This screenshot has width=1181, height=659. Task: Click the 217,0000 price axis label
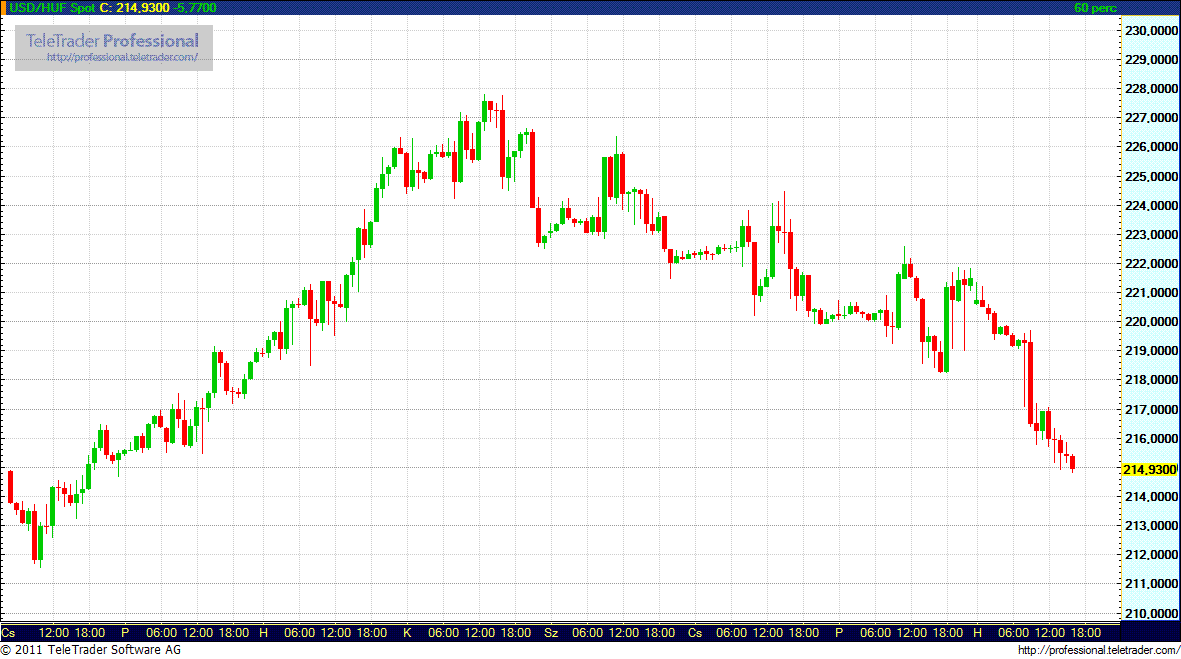(1151, 410)
